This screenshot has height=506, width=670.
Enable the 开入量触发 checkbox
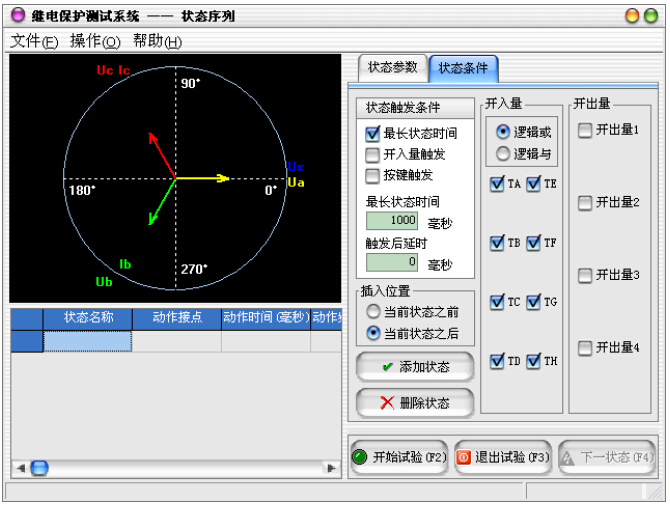[x=373, y=154]
